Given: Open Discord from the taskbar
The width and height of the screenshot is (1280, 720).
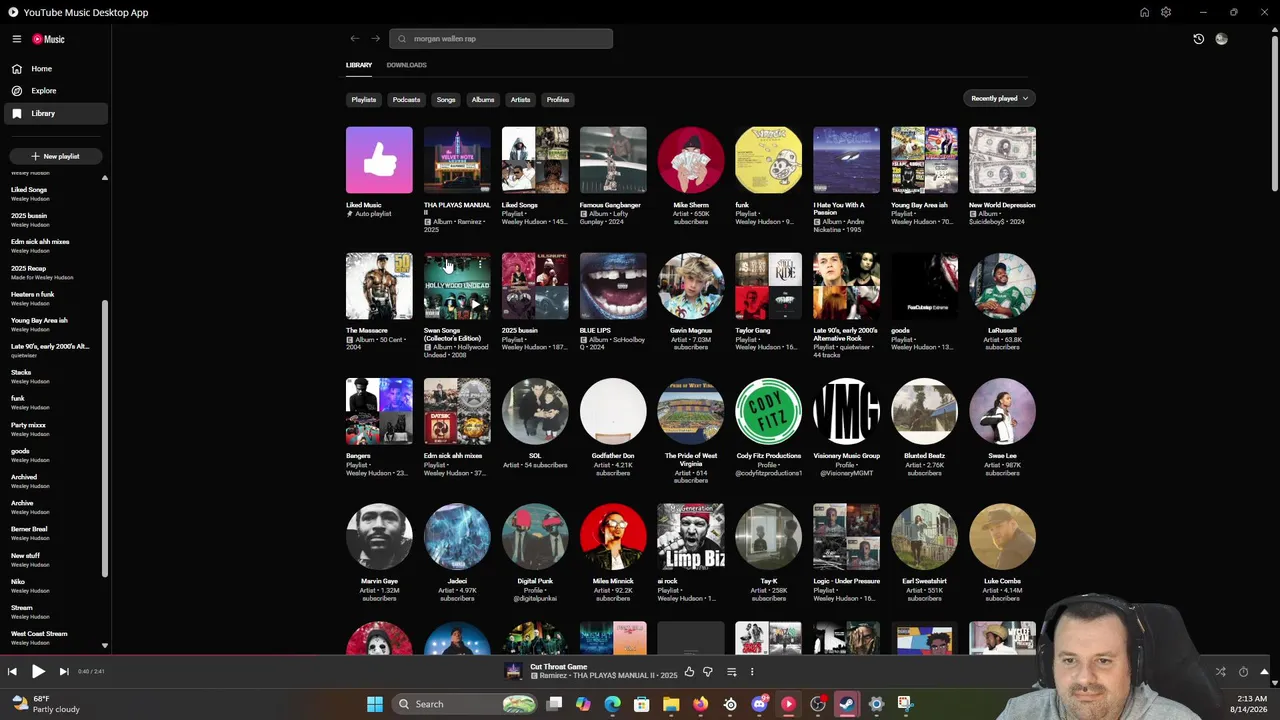Looking at the screenshot, I should coord(759,704).
